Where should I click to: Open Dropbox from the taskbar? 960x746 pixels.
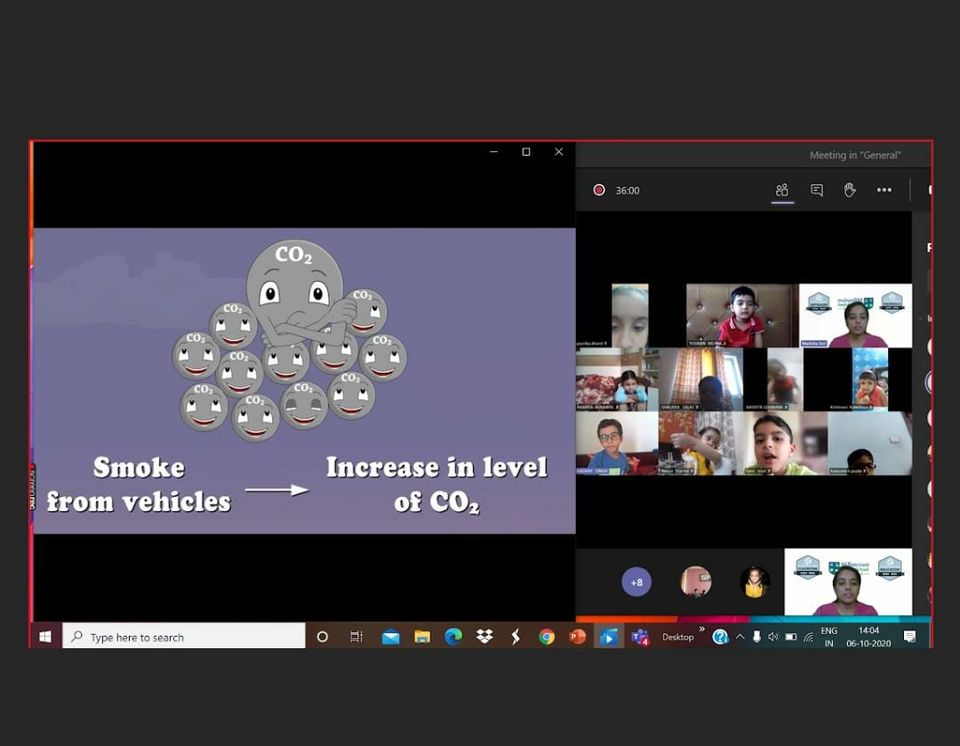coord(484,637)
